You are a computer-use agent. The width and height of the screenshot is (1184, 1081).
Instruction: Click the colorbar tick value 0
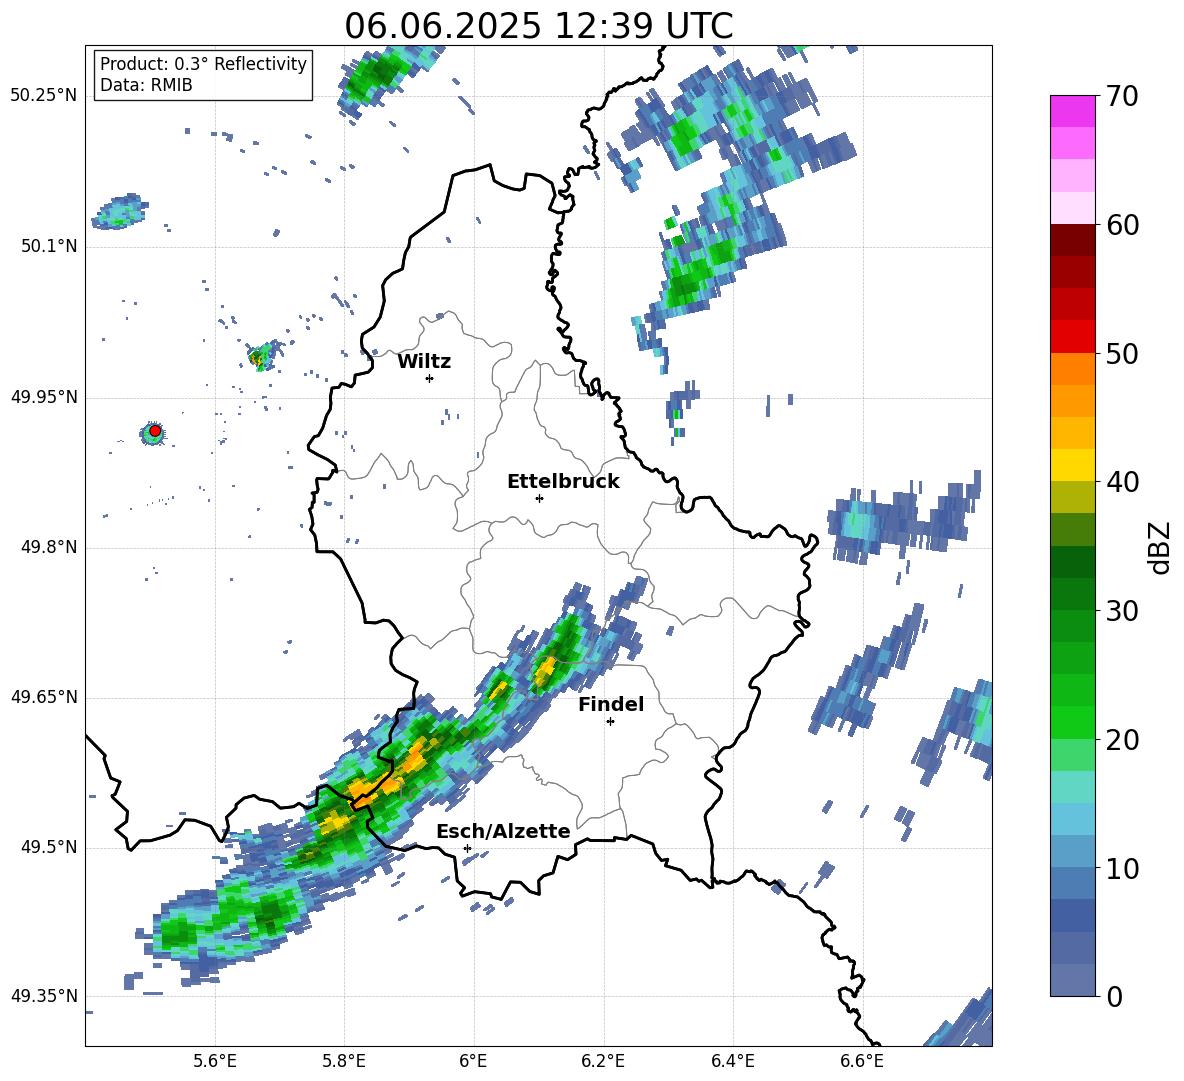tap(1114, 996)
